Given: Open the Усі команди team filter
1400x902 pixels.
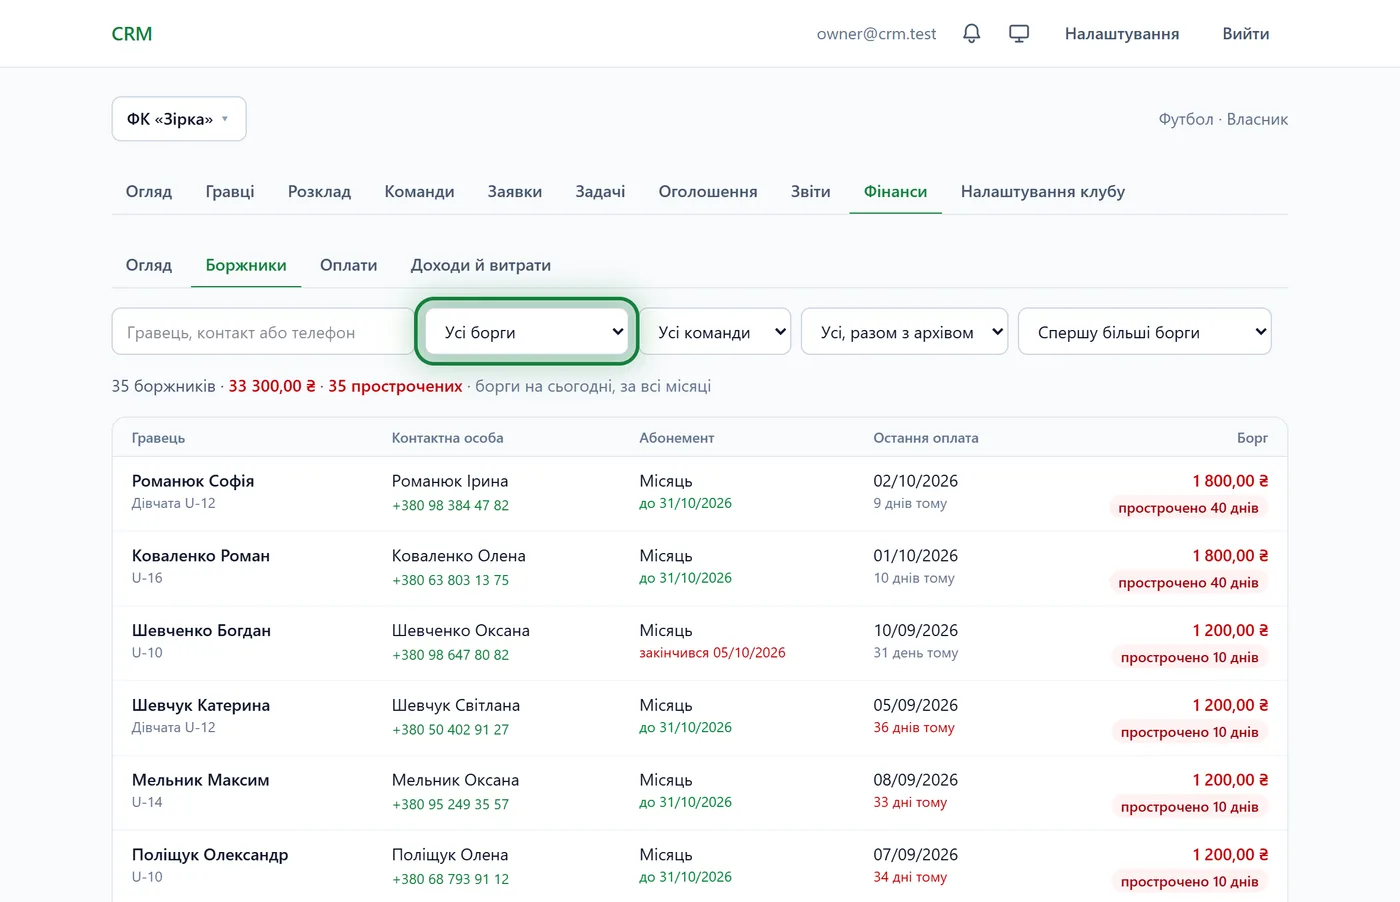Looking at the screenshot, I should pos(716,332).
